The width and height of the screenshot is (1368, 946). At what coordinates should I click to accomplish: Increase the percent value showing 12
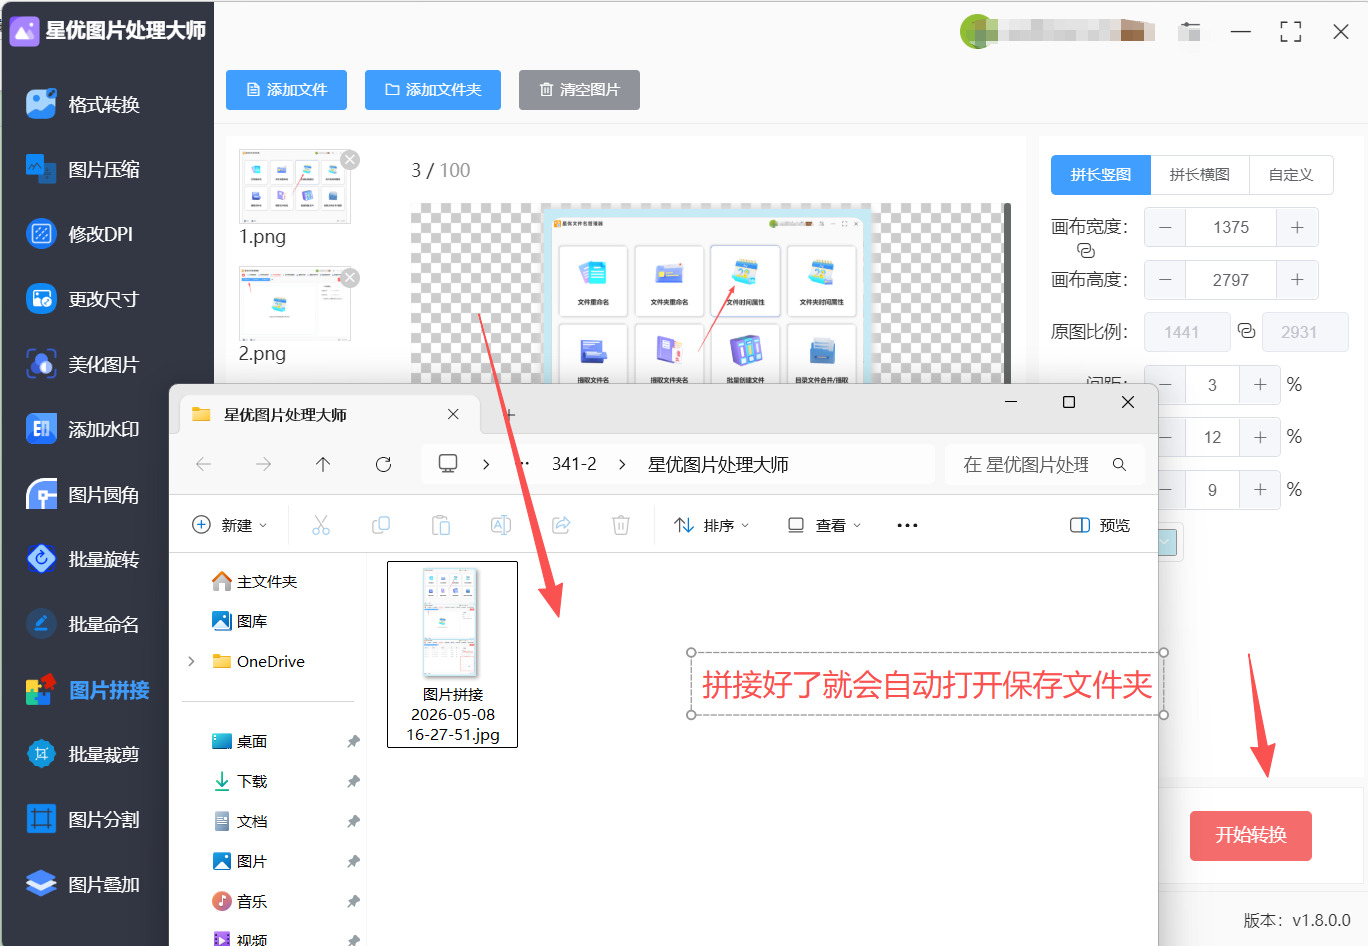tap(1260, 437)
